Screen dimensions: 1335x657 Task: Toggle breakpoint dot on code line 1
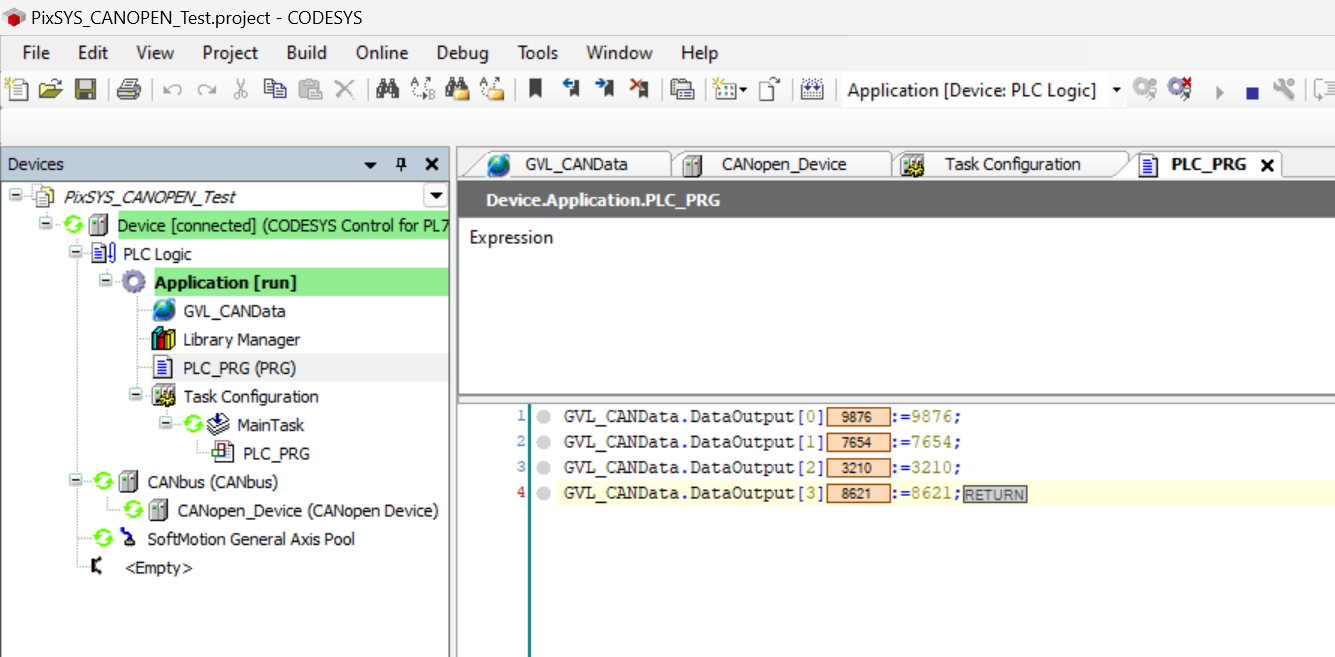pyautogui.click(x=543, y=416)
